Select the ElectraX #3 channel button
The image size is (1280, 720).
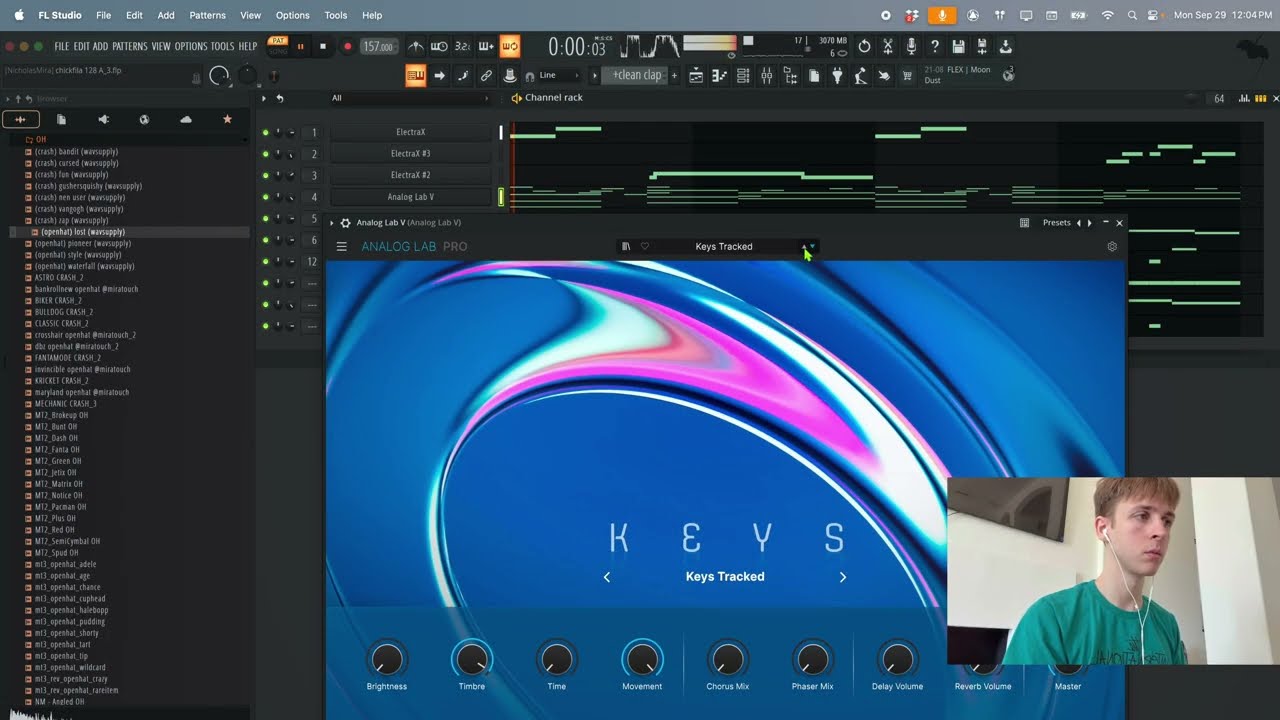tap(411, 154)
